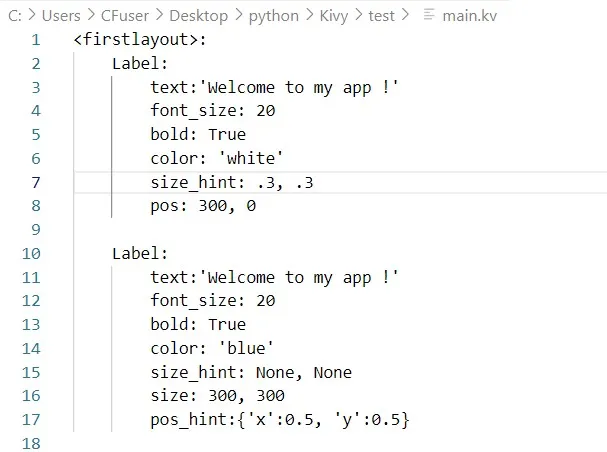Click the pos_hint dictionary line
This screenshot has width=607, height=452.
point(280,419)
